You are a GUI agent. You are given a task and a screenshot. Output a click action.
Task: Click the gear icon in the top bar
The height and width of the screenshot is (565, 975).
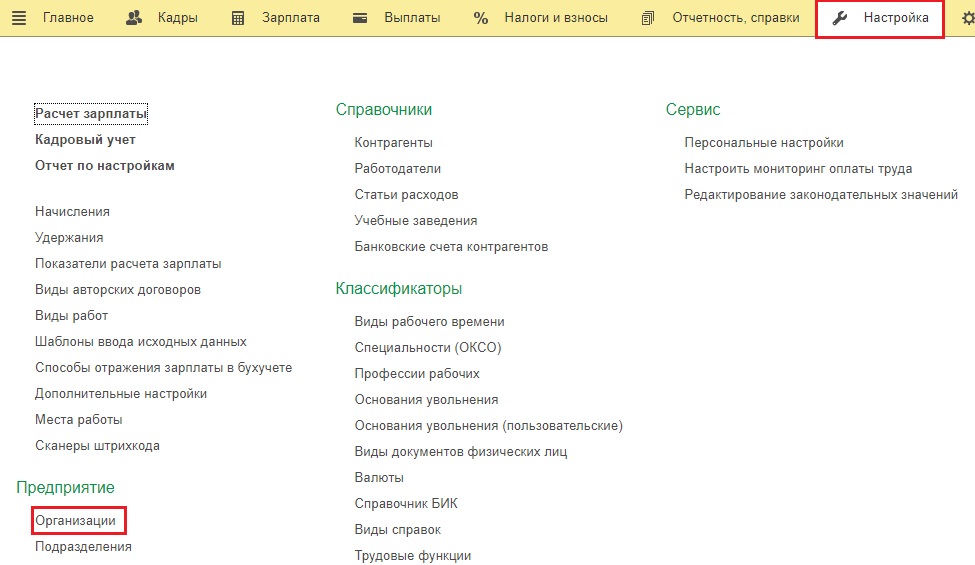(x=968, y=18)
